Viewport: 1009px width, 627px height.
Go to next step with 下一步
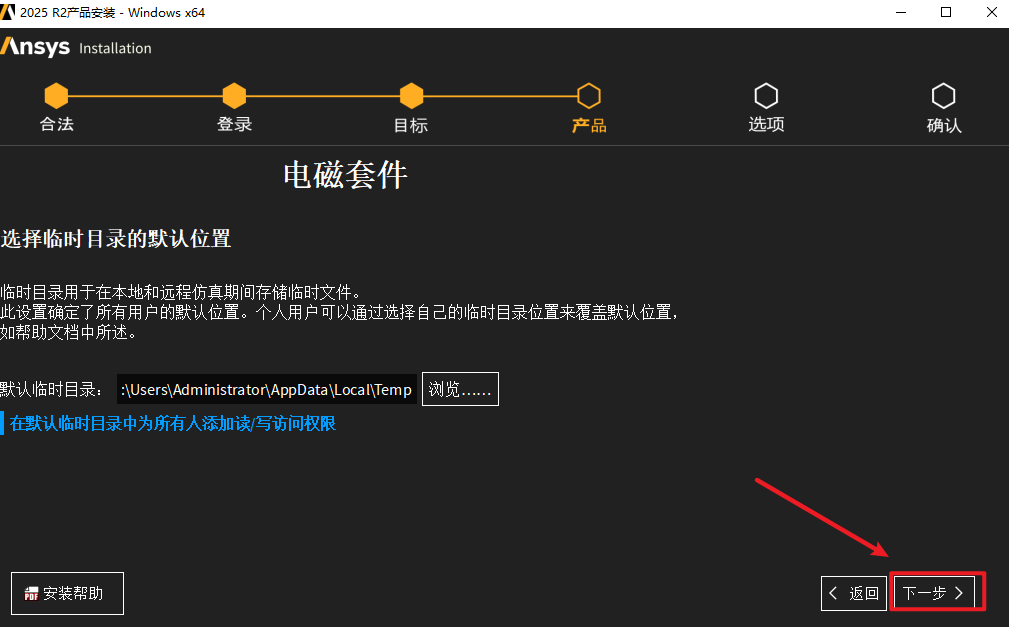[x=934, y=593]
